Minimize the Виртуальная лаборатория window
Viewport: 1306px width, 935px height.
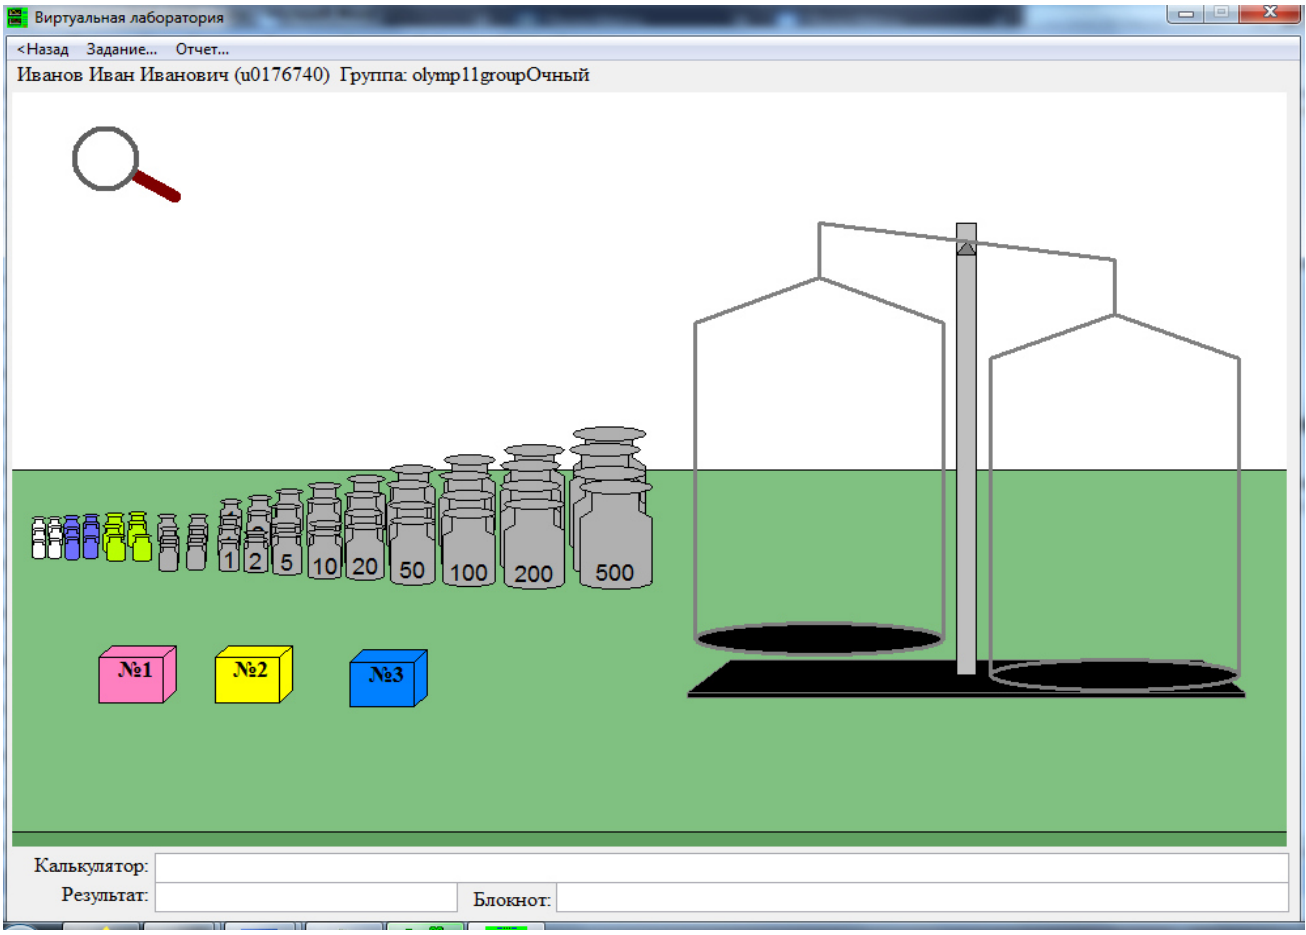(1186, 13)
